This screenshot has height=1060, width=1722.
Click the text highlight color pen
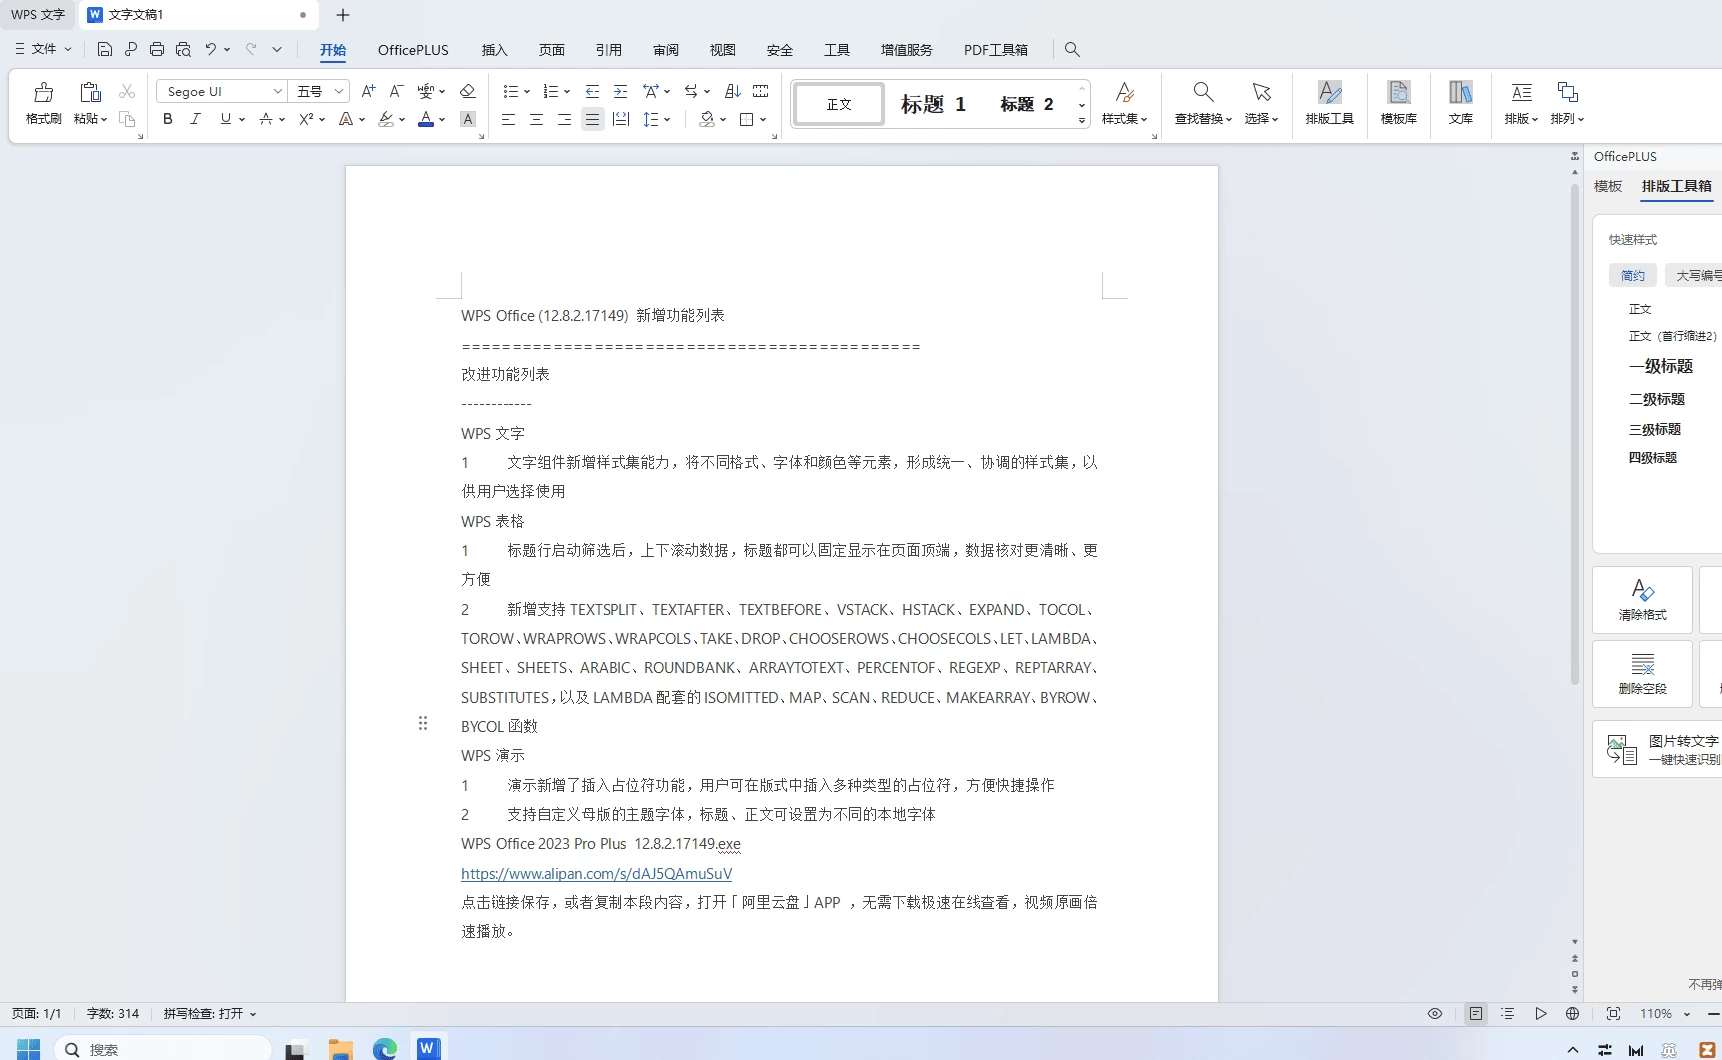tap(386, 119)
